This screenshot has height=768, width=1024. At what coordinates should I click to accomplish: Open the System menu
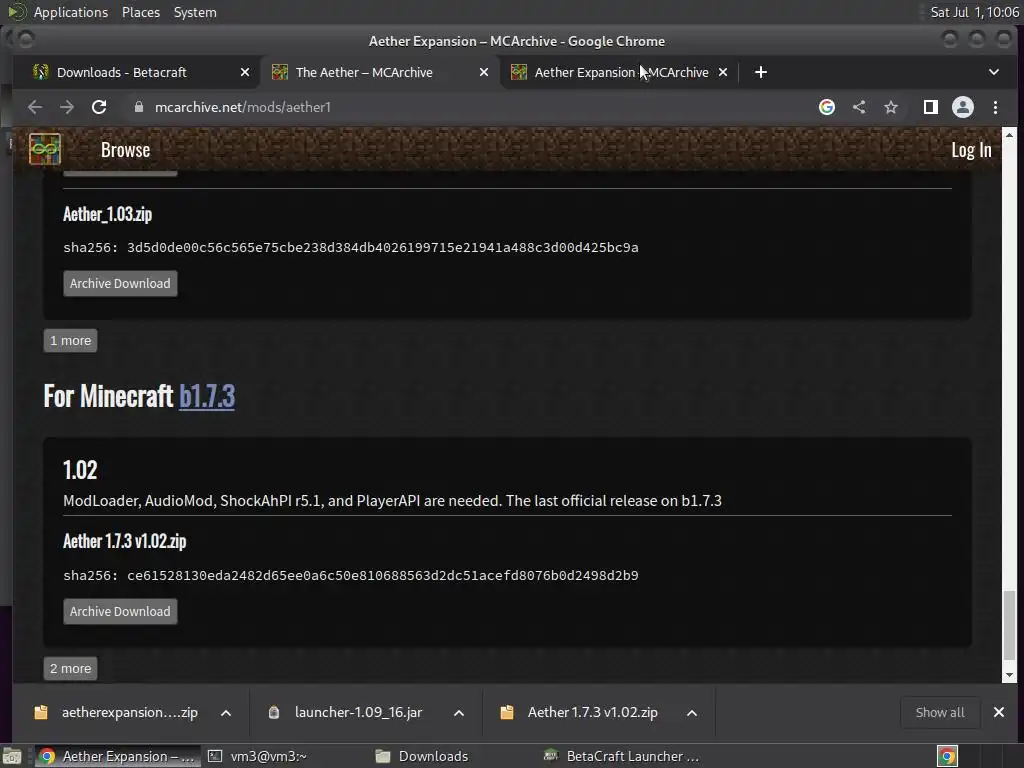195,12
